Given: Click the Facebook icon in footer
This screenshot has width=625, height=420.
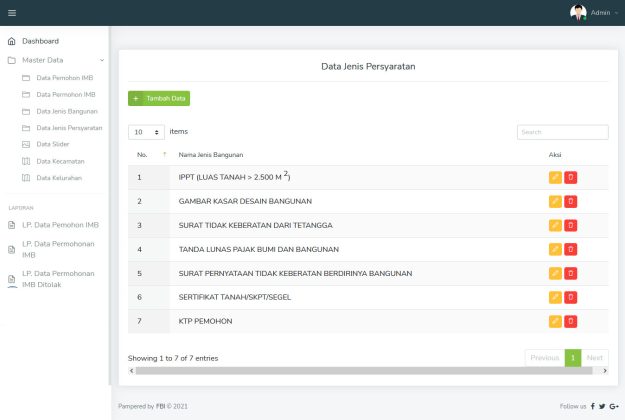Looking at the screenshot, I should [593, 406].
